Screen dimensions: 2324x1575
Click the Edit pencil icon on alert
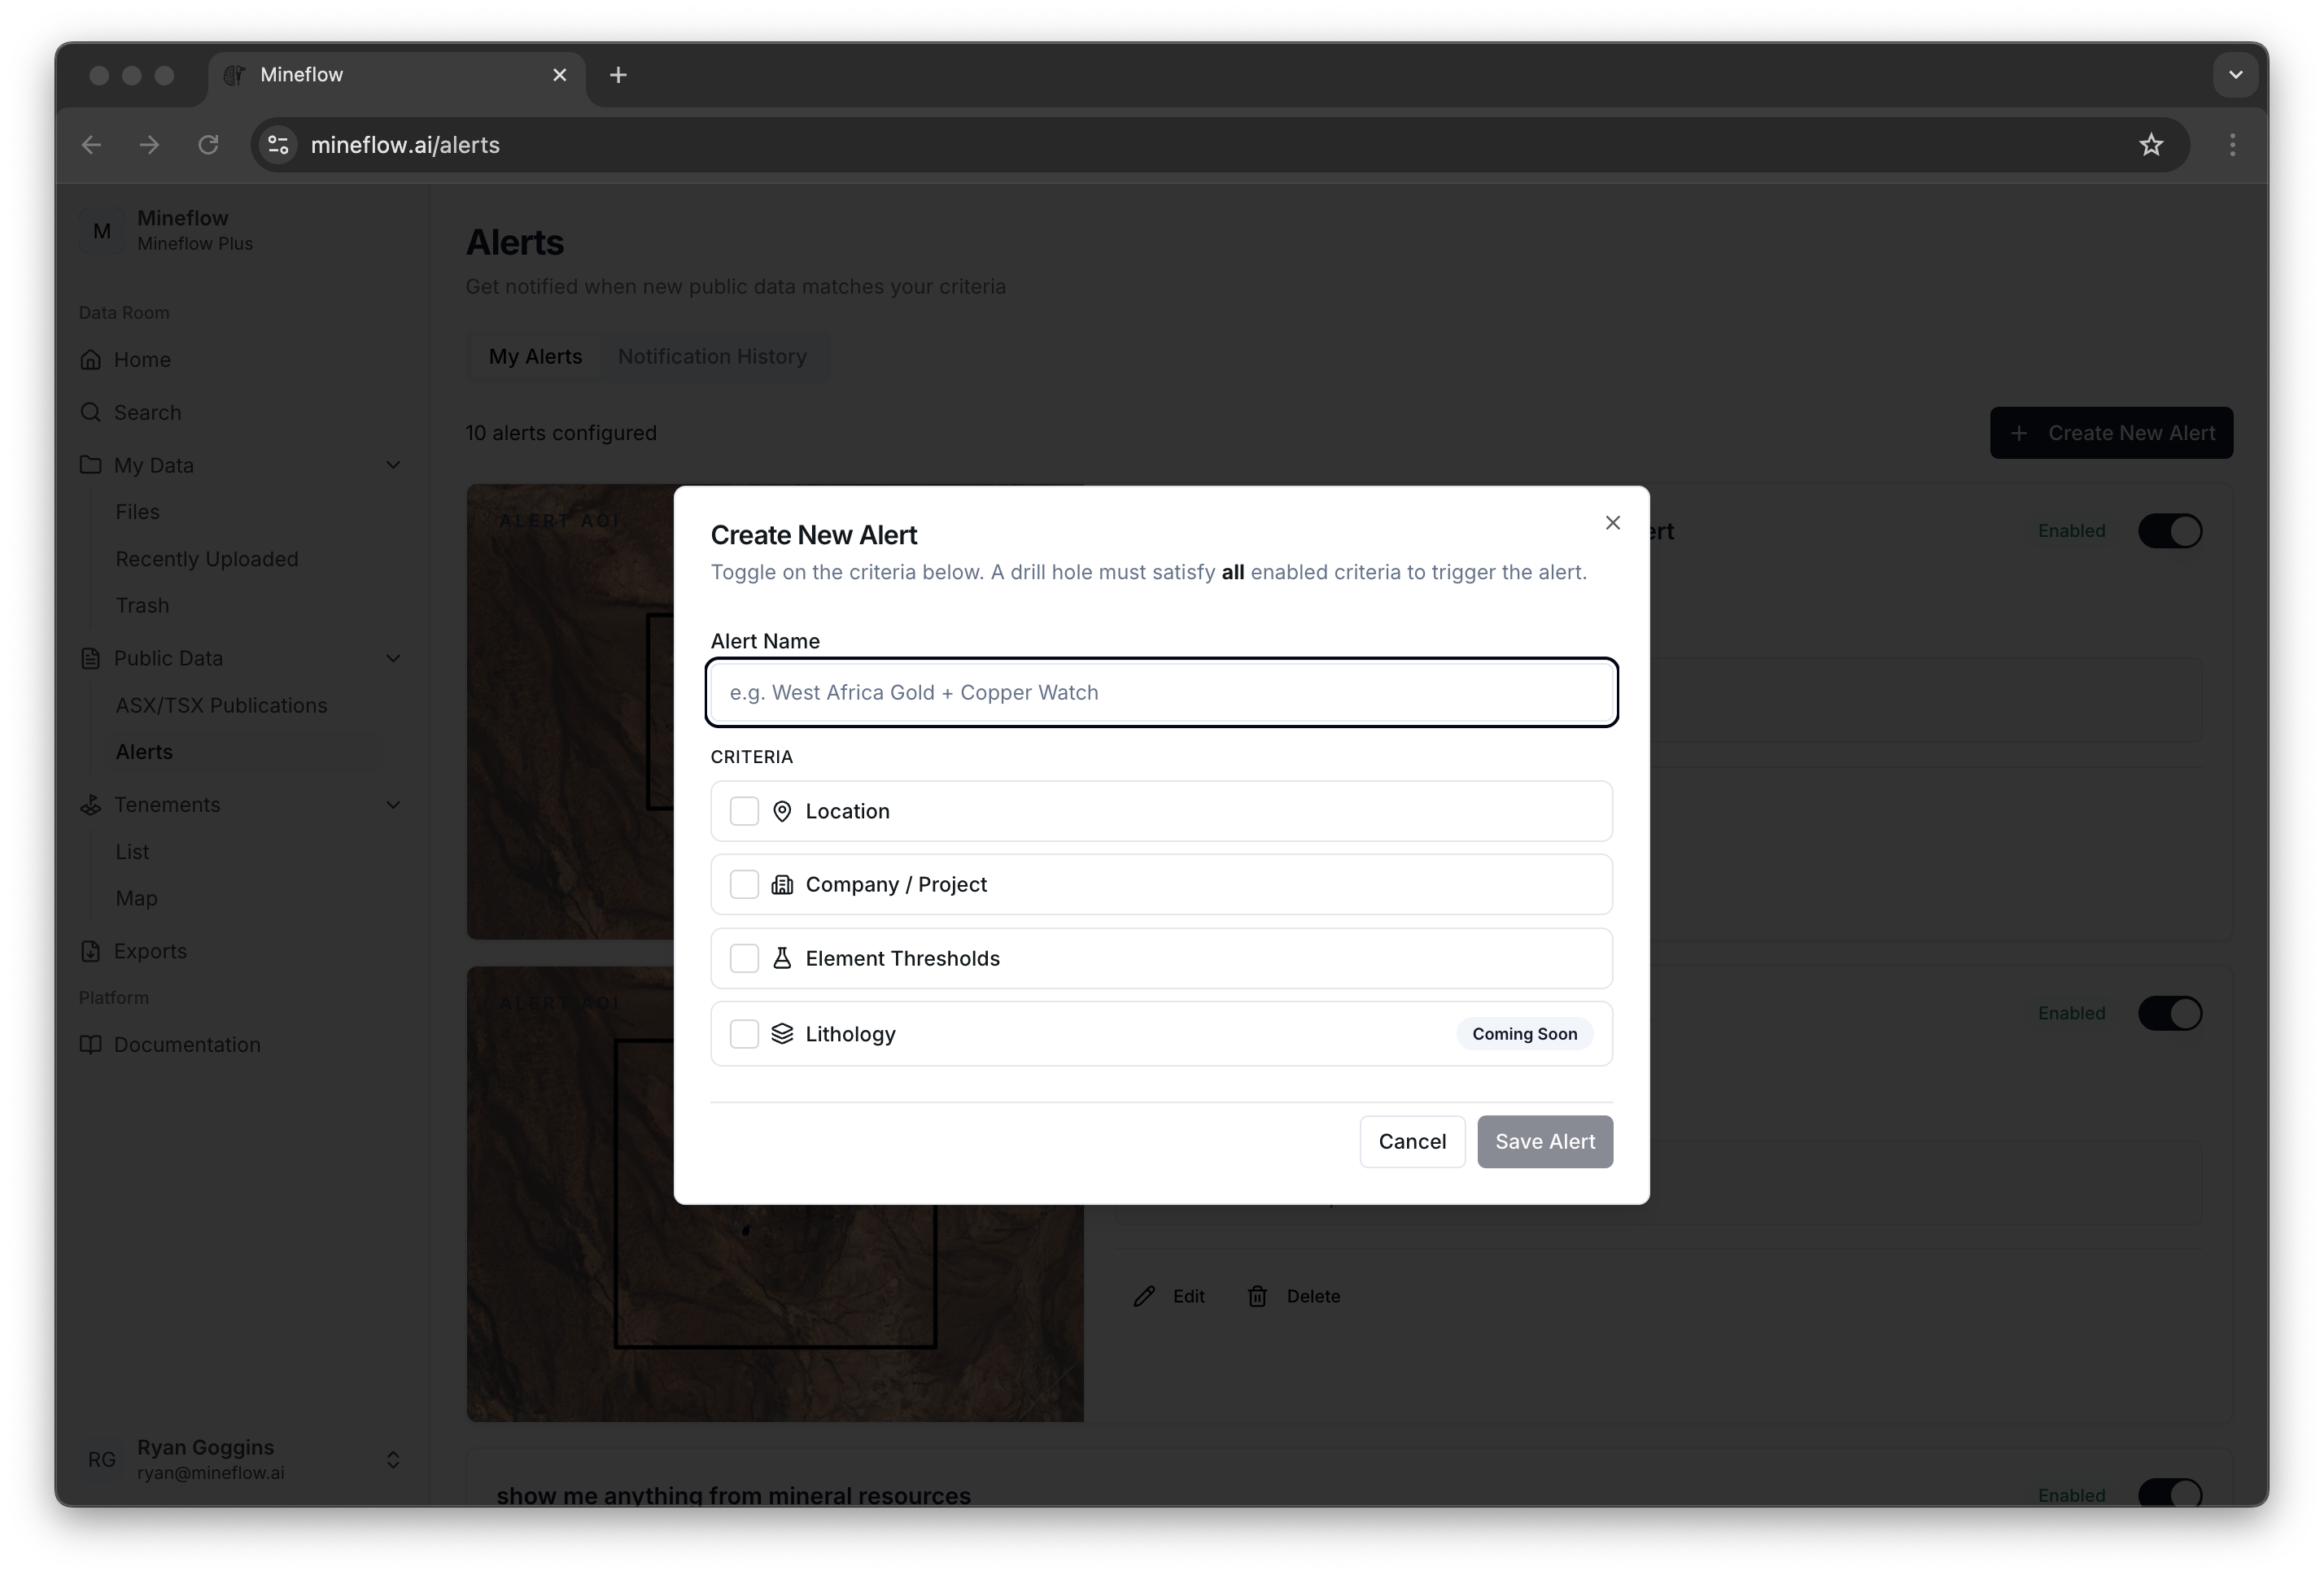click(x=1144, y=1295)
